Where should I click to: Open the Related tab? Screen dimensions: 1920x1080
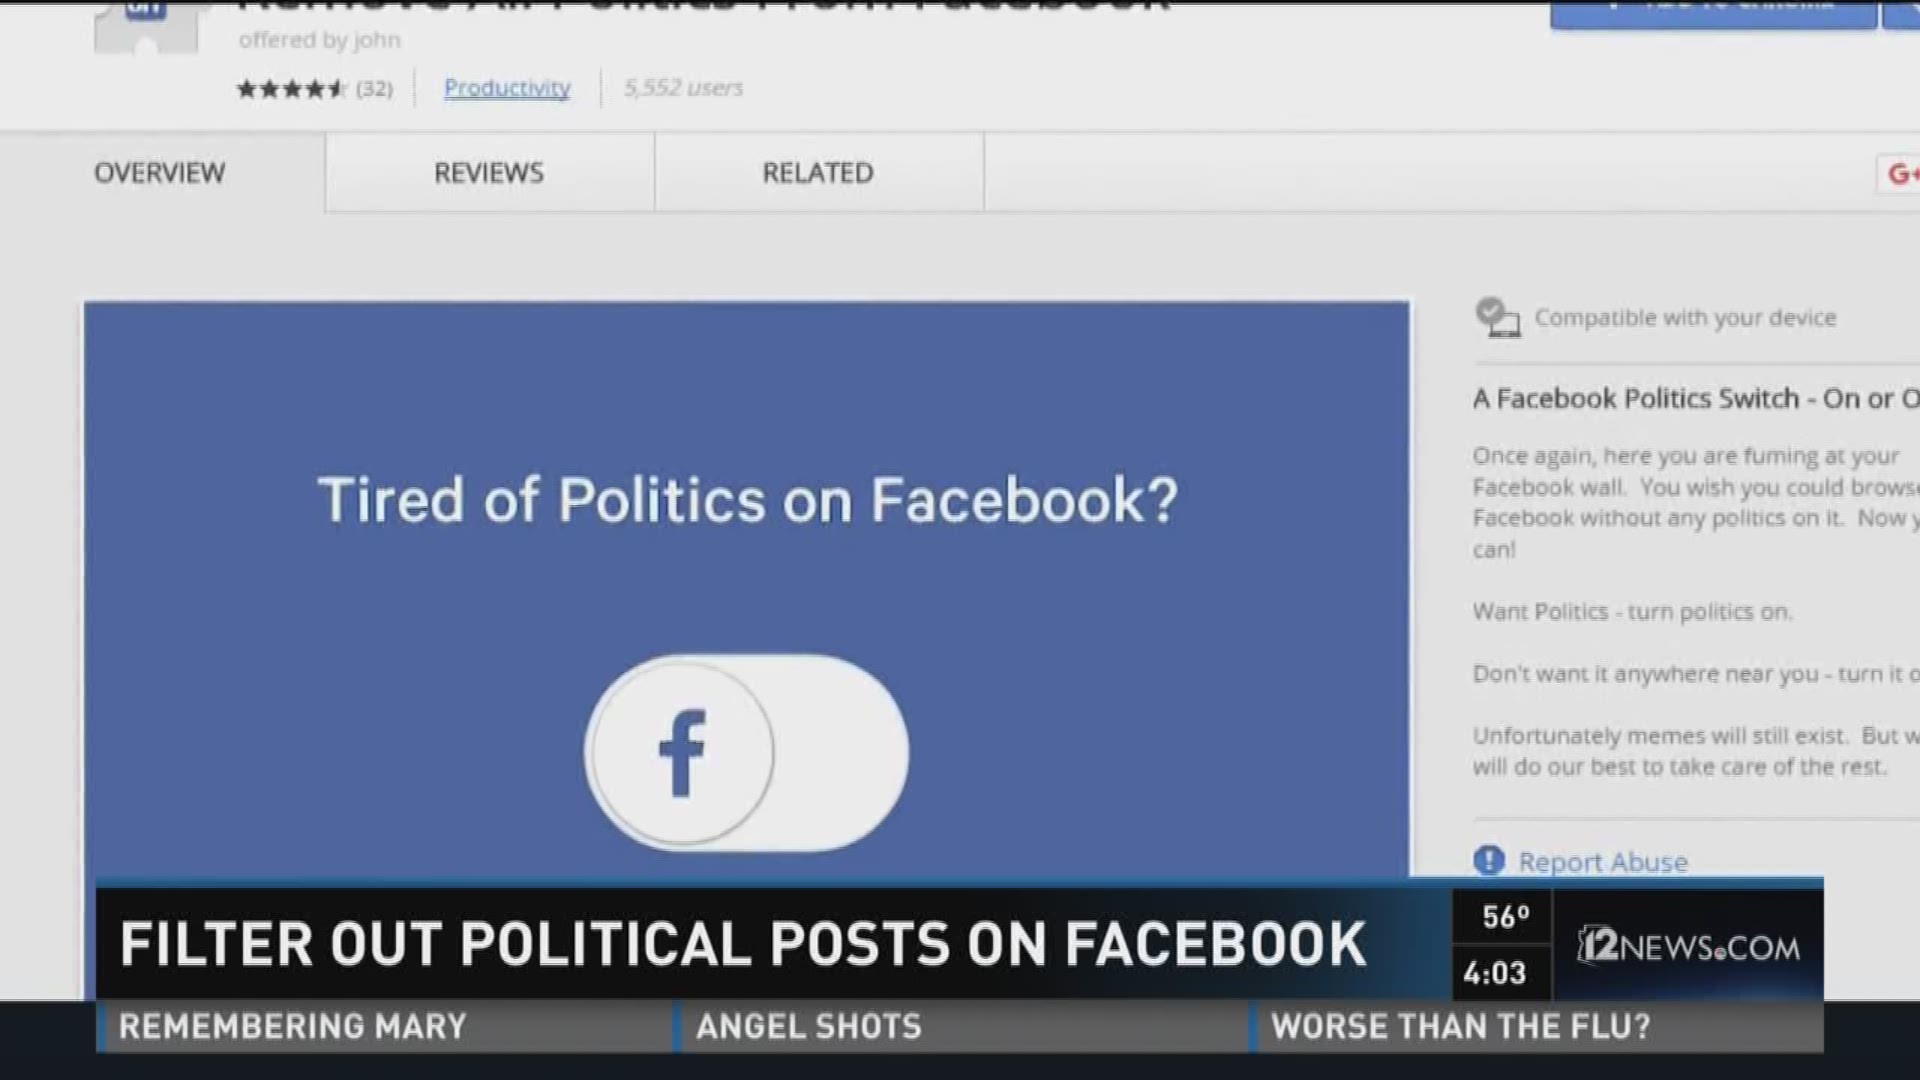point(817,172)
